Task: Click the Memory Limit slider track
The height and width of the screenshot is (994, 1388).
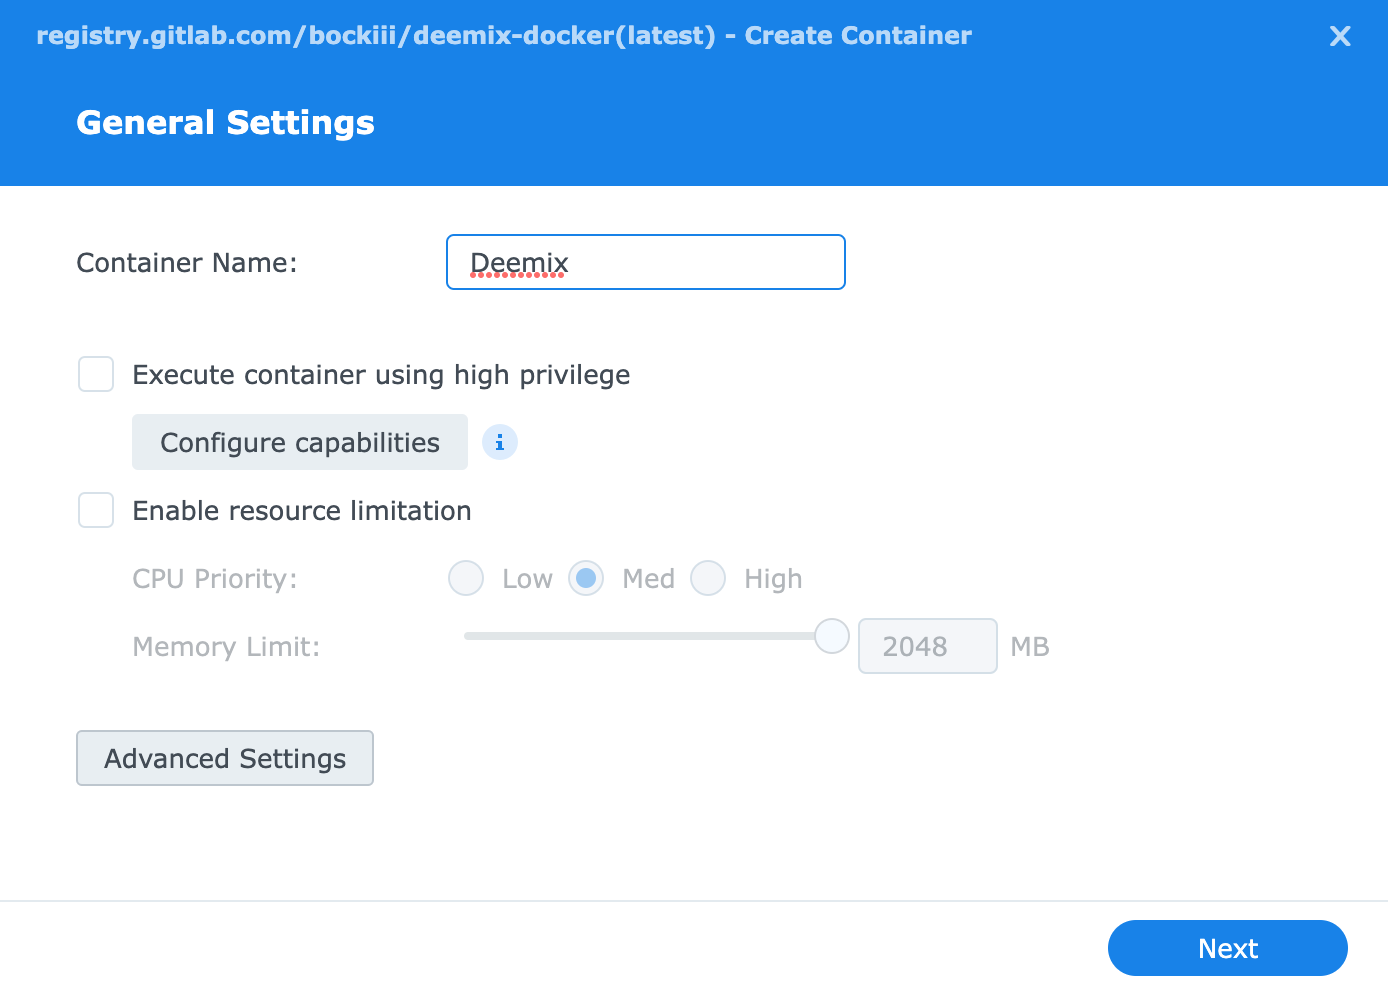Action: pyautogui.click(x=640, y=636)
